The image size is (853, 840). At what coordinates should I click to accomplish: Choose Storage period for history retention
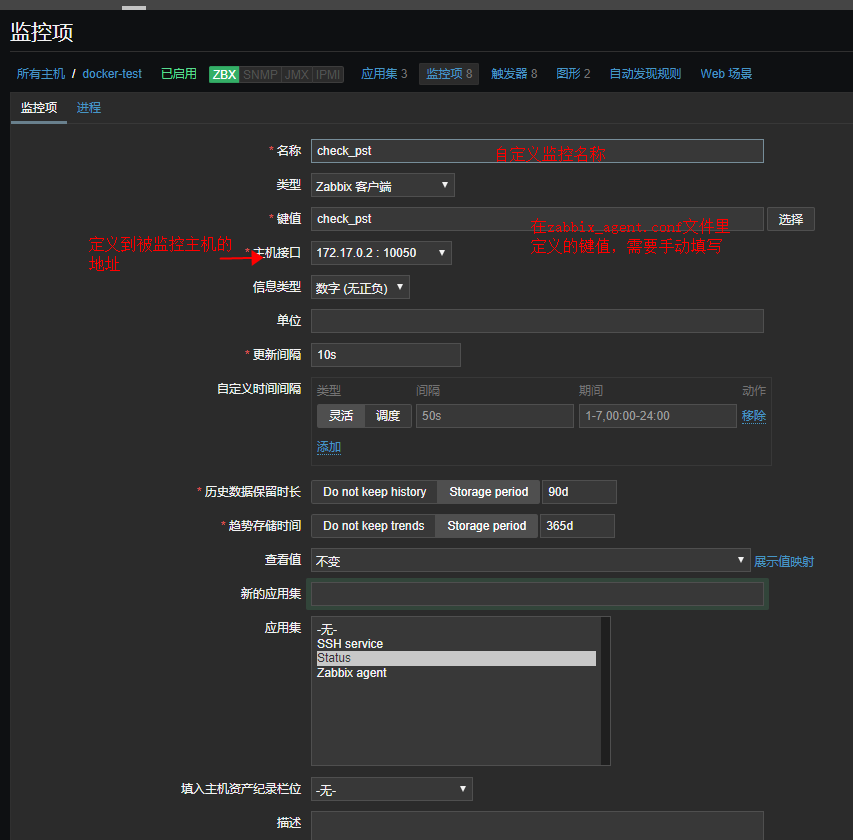pyautogui.click(x=489, y=492)
